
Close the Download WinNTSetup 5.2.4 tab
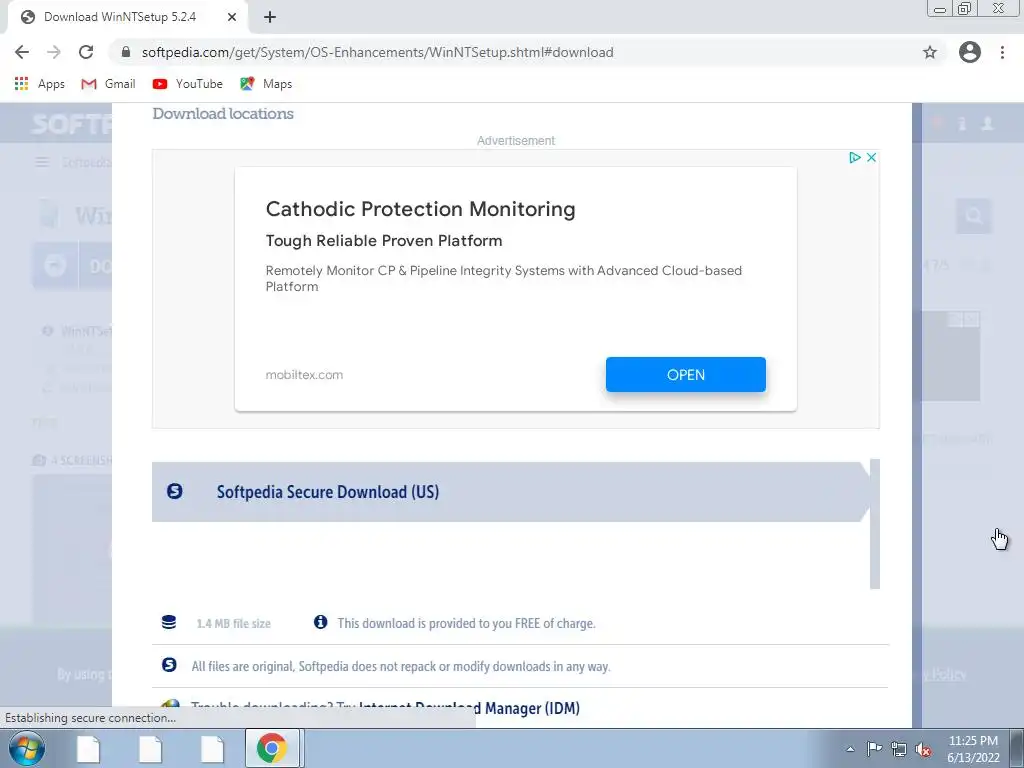coord(232,17)
